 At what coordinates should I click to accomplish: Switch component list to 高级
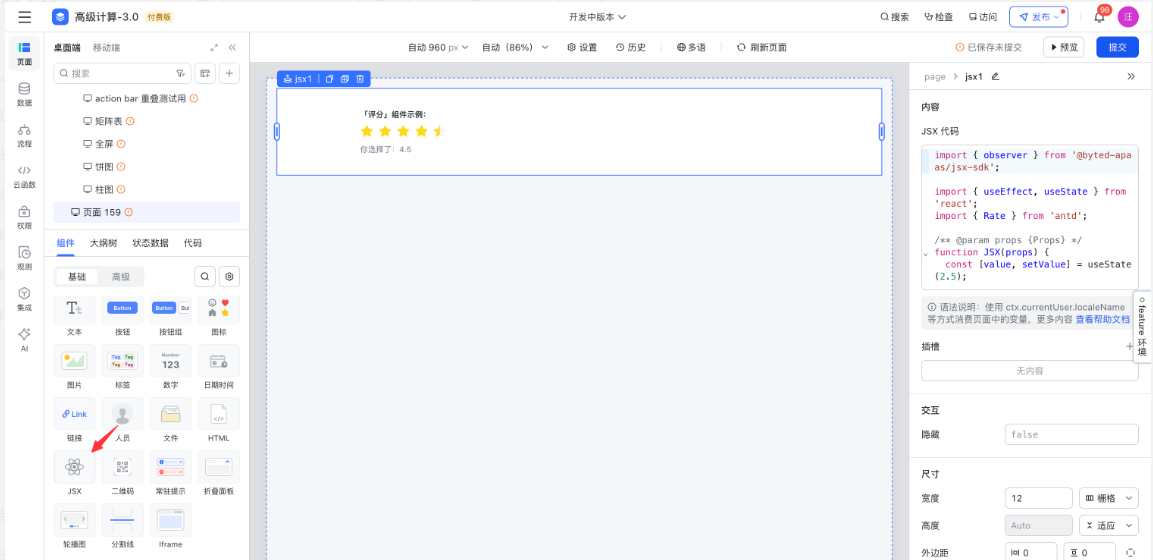[121, 276]
